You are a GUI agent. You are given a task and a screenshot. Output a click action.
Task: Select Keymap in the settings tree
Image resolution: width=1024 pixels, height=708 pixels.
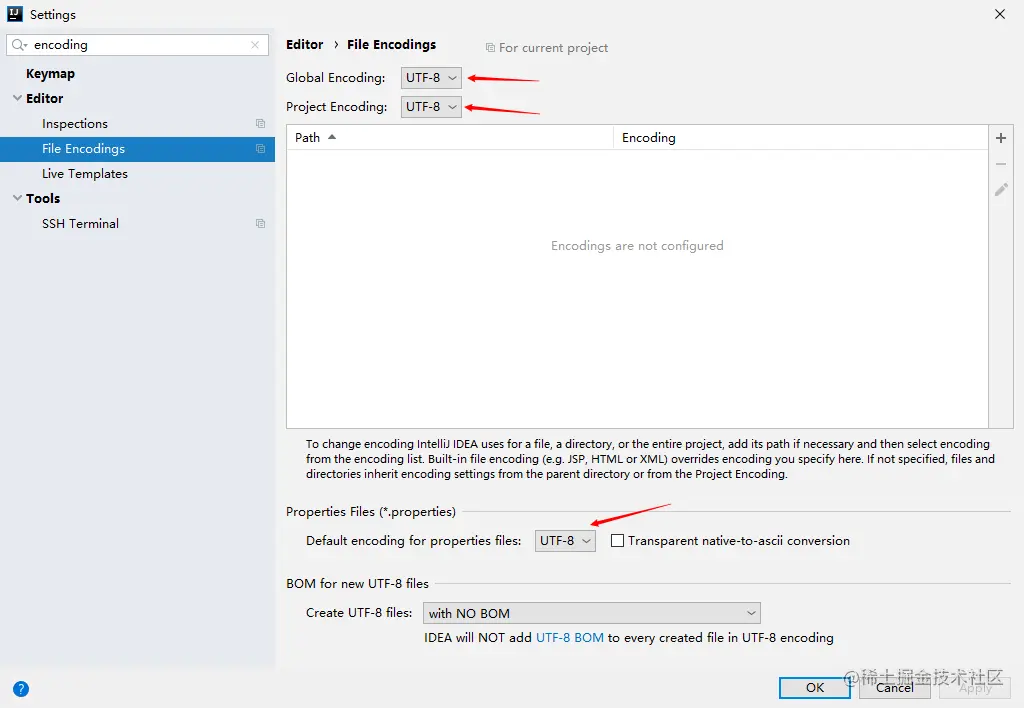pos(50,74)
